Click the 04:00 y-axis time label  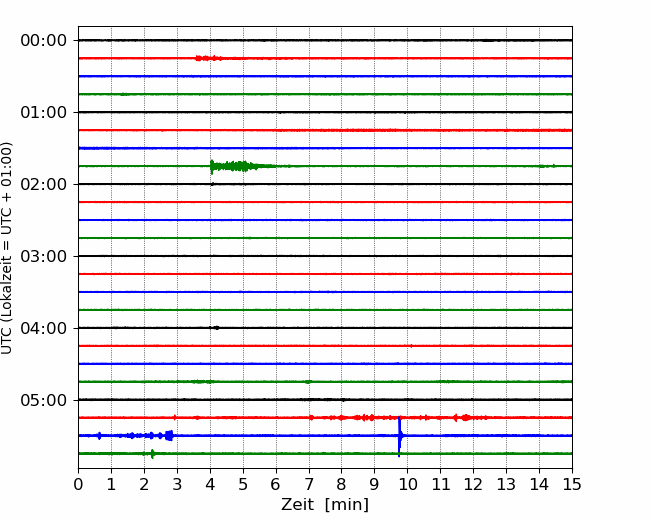coord(44,328)
